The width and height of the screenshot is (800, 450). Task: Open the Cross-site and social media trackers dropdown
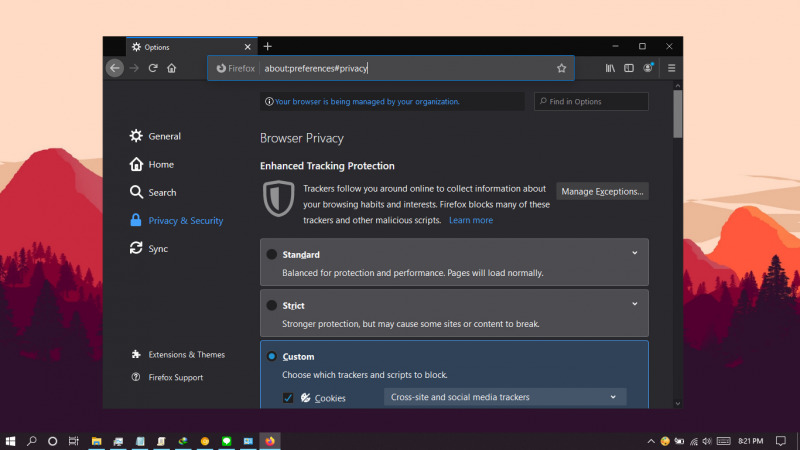tap(505, 397)
